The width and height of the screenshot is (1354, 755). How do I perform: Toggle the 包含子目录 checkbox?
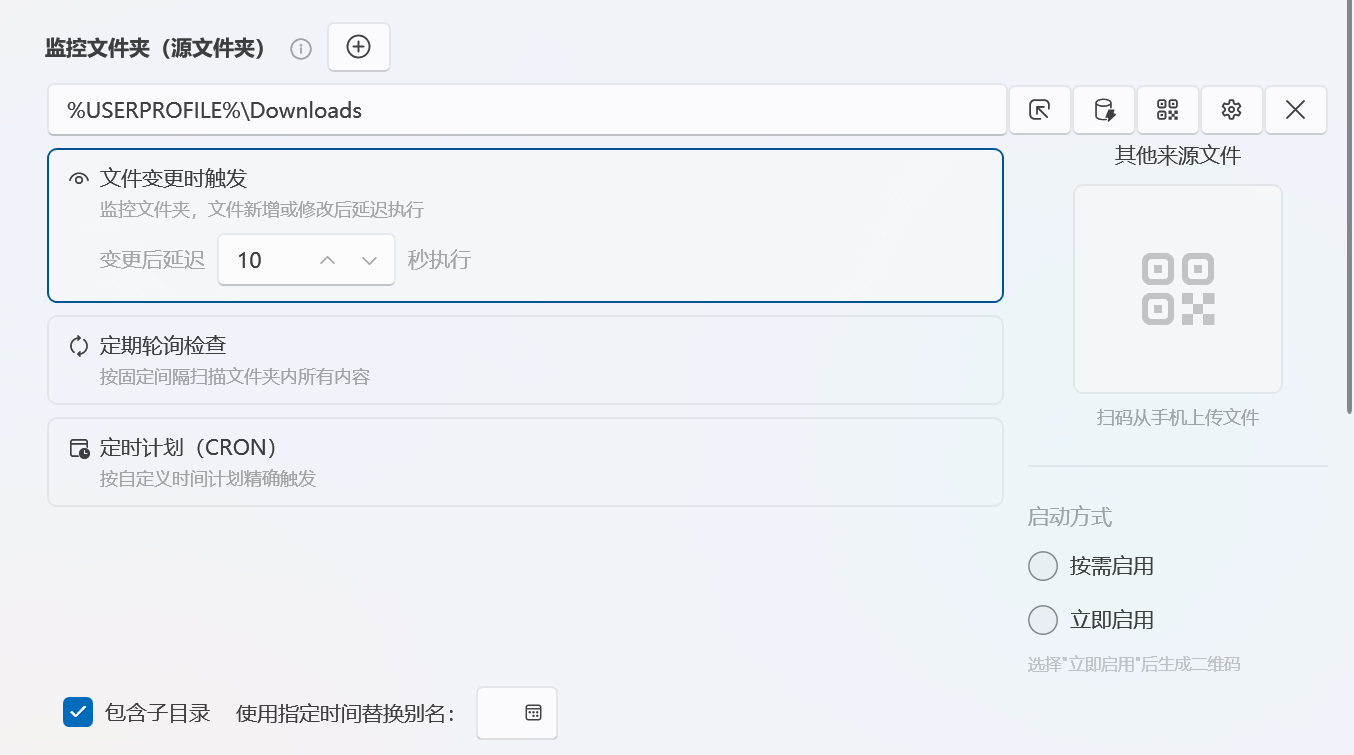78,712
